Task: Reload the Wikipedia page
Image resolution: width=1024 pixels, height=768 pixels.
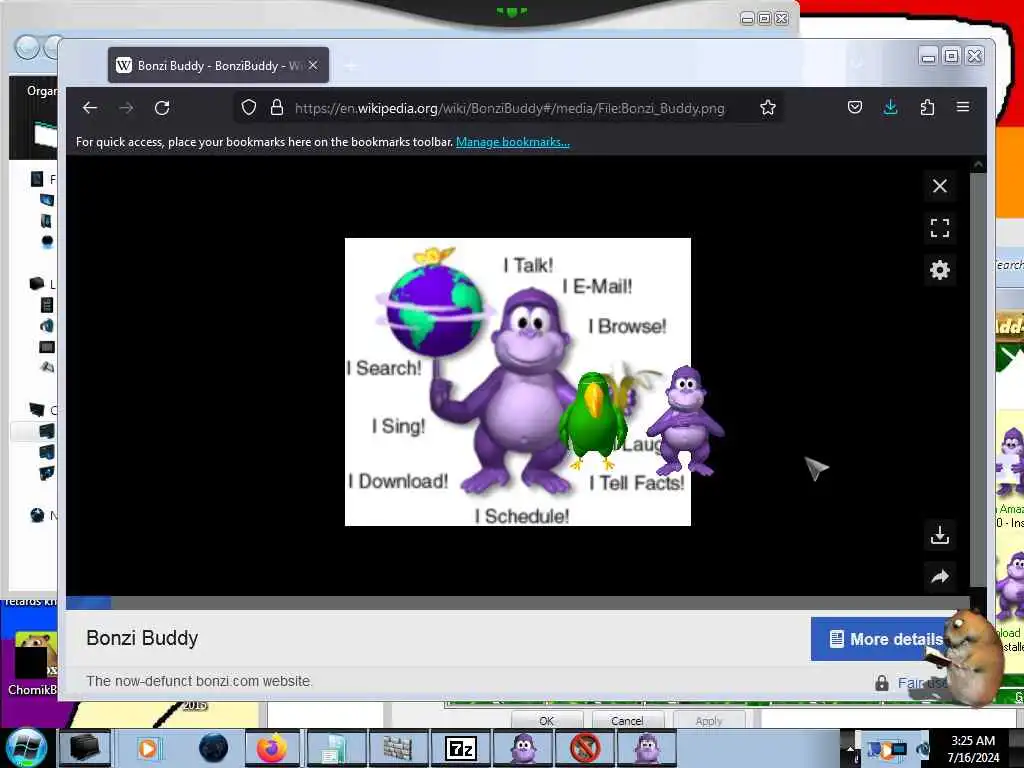Action: [x=162, y=108]
